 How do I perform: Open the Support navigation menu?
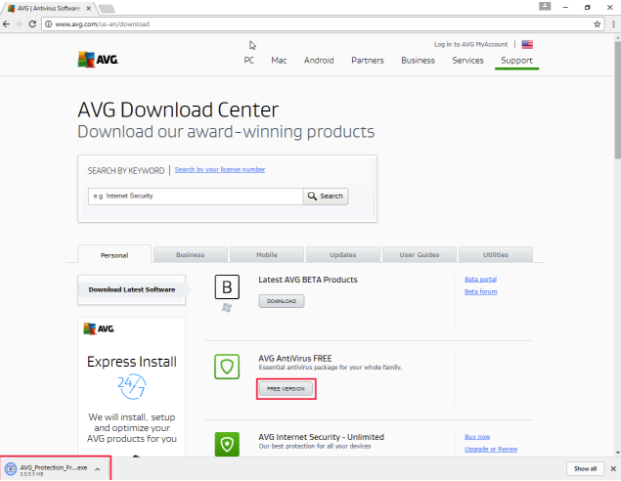click(x=516, y=61)
